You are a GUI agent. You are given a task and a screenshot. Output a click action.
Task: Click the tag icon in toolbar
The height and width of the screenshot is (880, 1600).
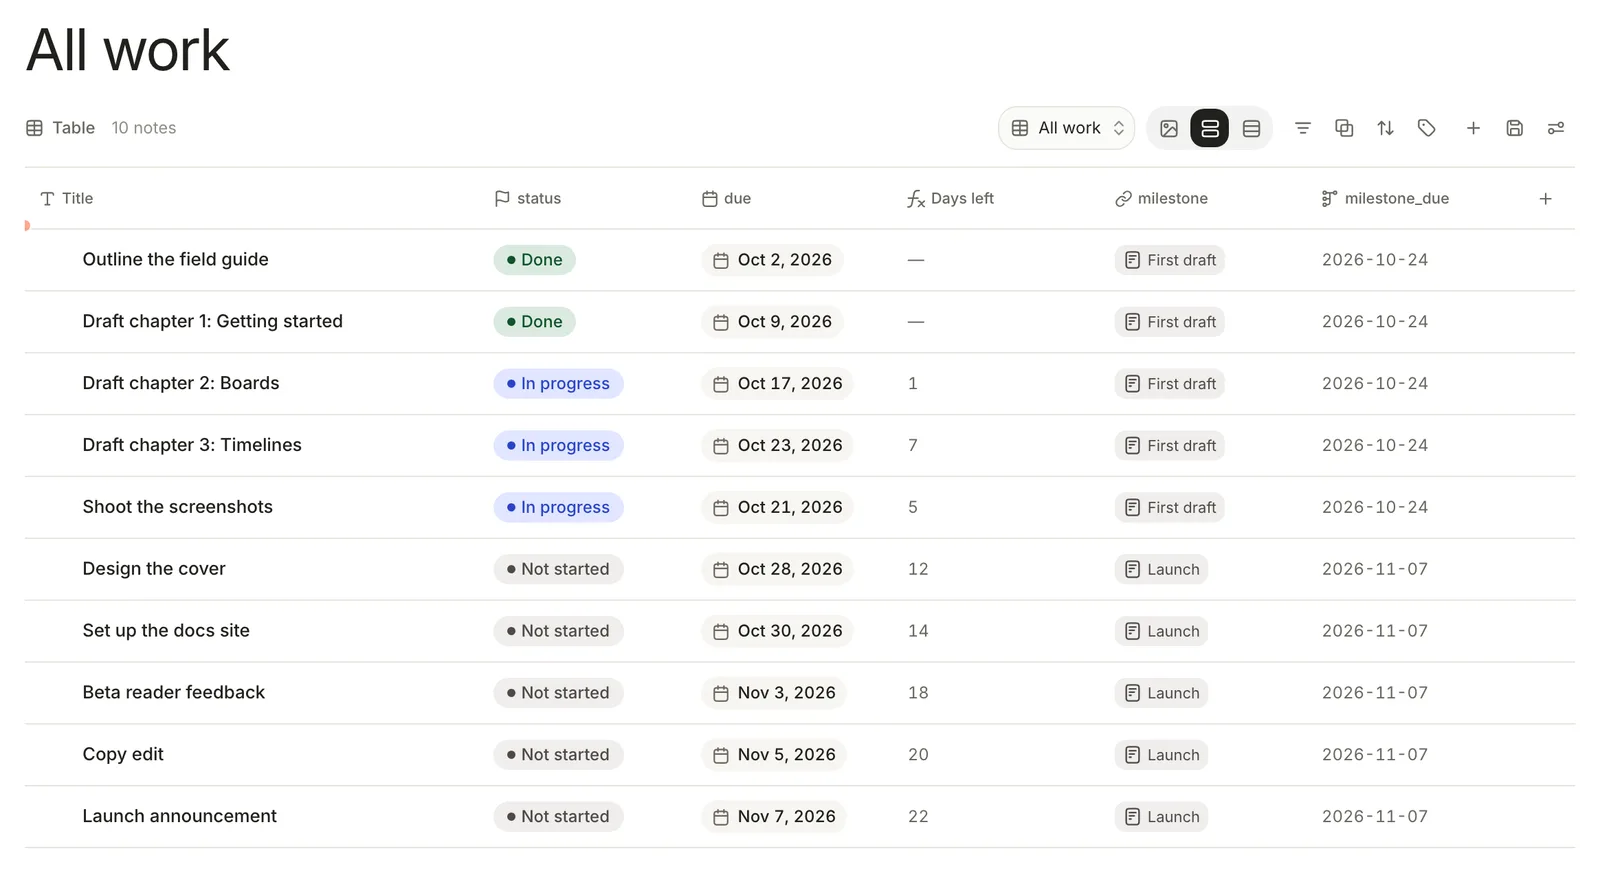pos(1427,128)
